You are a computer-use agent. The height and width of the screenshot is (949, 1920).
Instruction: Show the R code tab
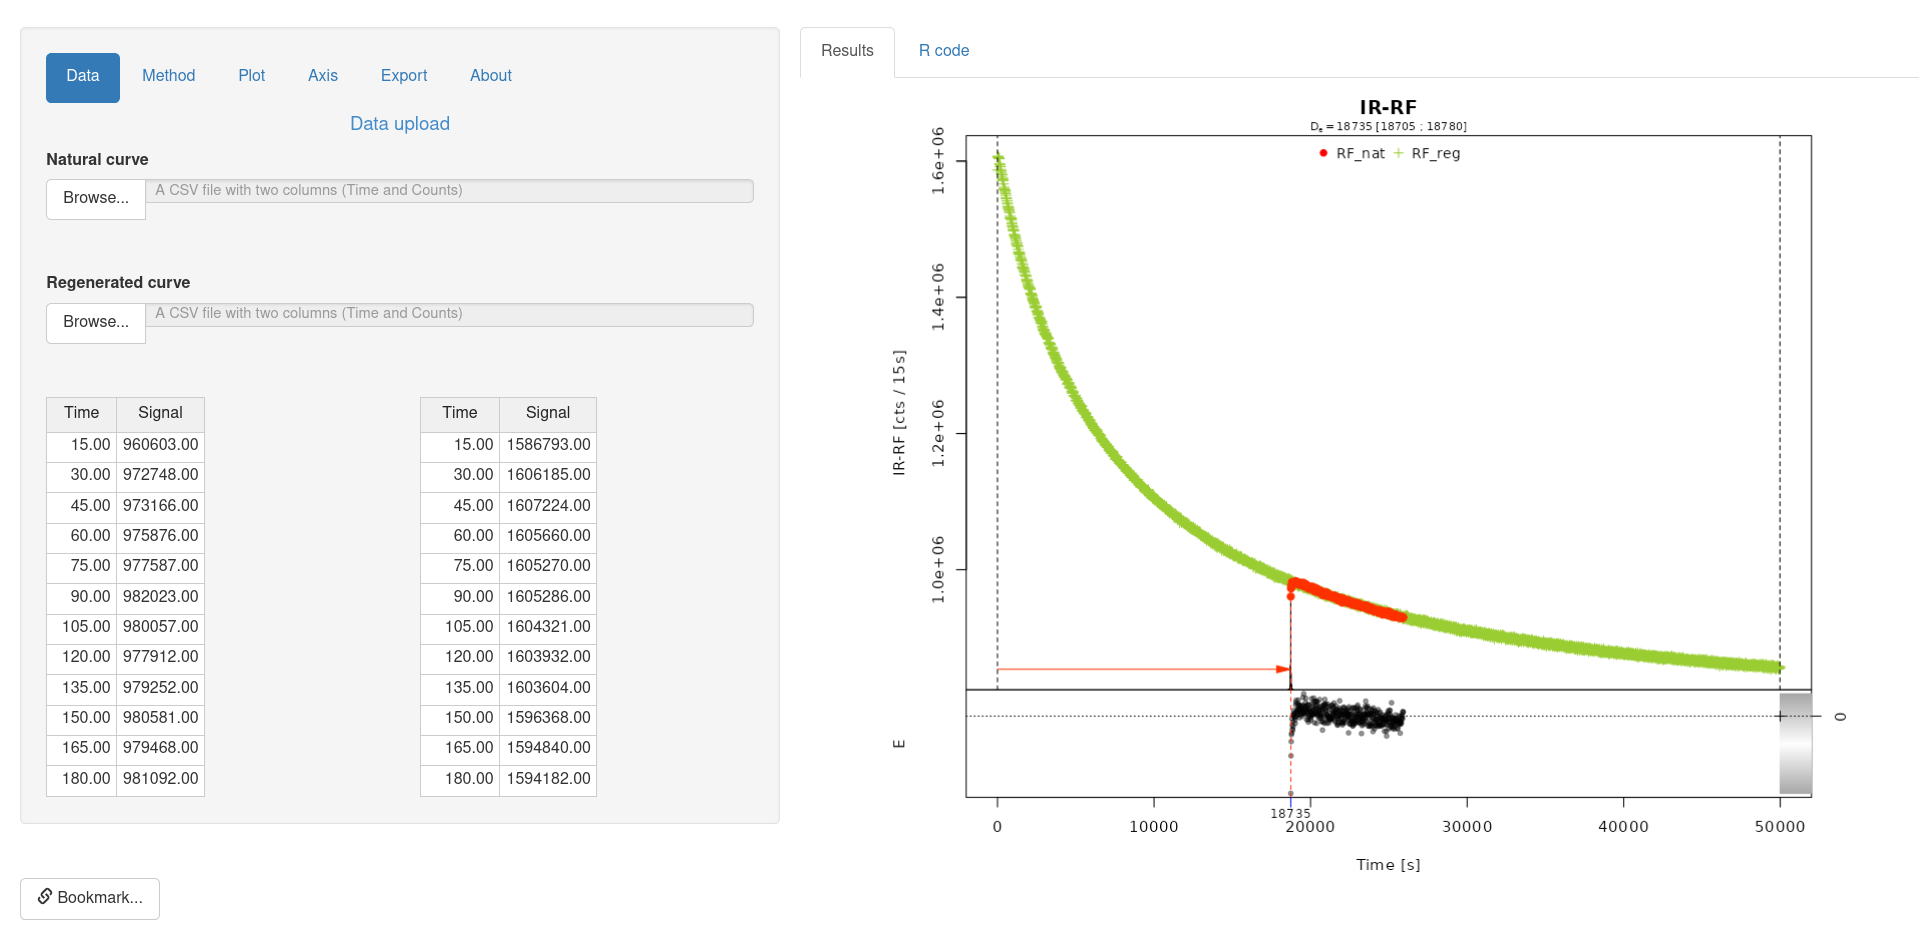click(943, 51)
